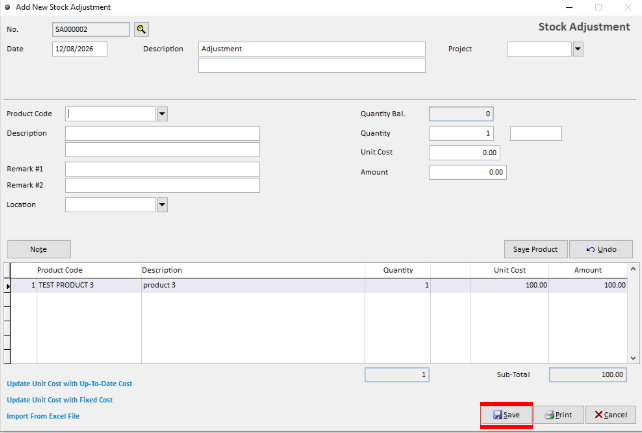Click the Quantity field showing 1

click(x=461, y=133)
